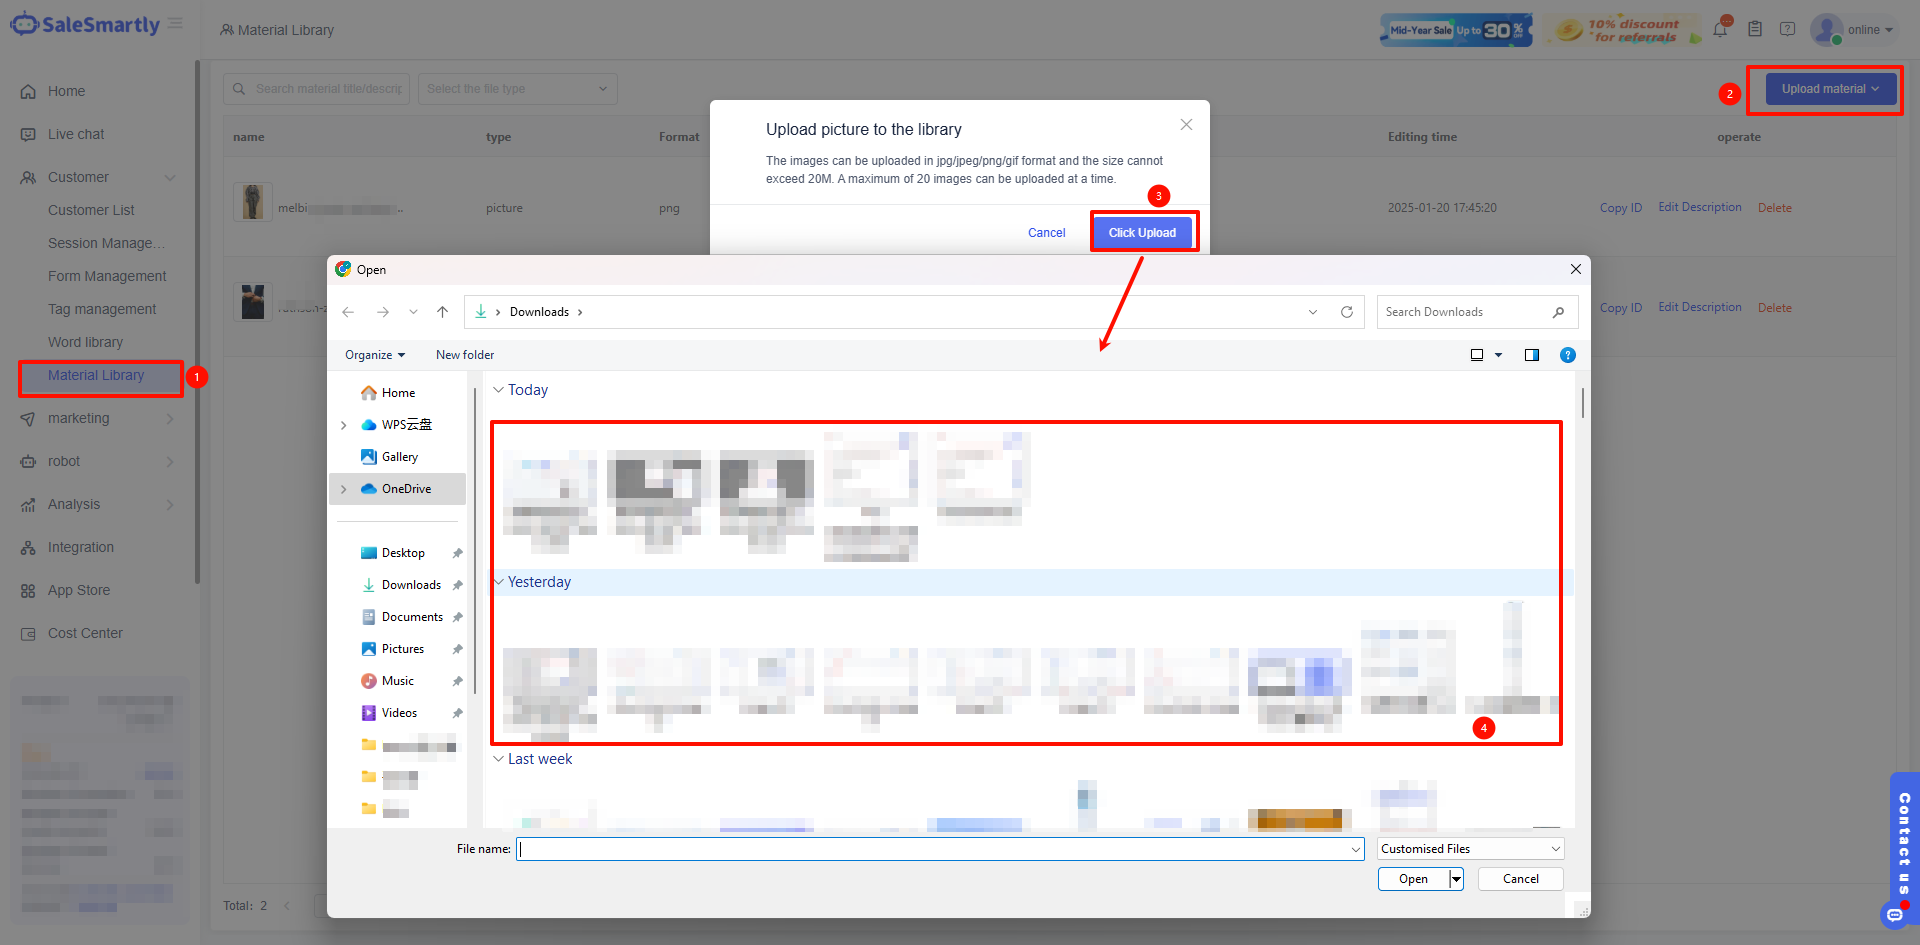Viewport: 1920px width, 945px height.
Task: Collapse the Last week group
Action: click(498, 759)
